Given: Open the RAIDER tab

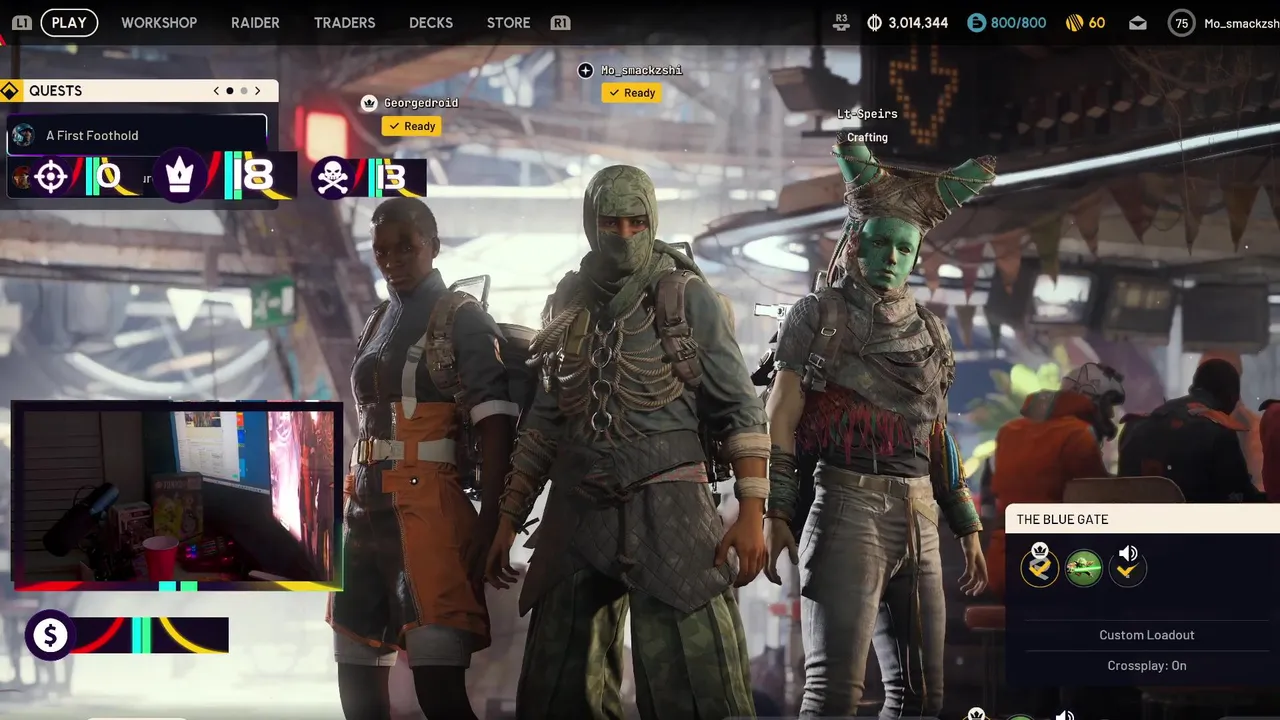Looking at the screenshot, I should [255, 22].
